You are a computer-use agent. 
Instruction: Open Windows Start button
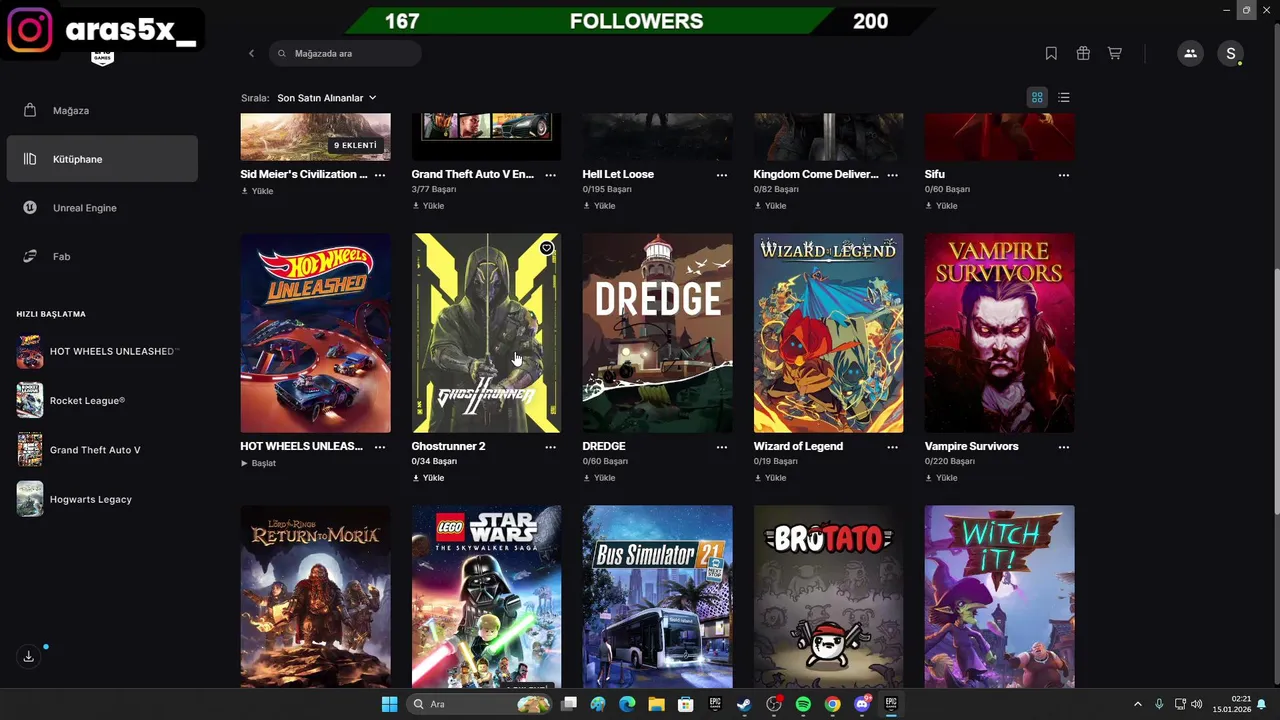point(389,704)
